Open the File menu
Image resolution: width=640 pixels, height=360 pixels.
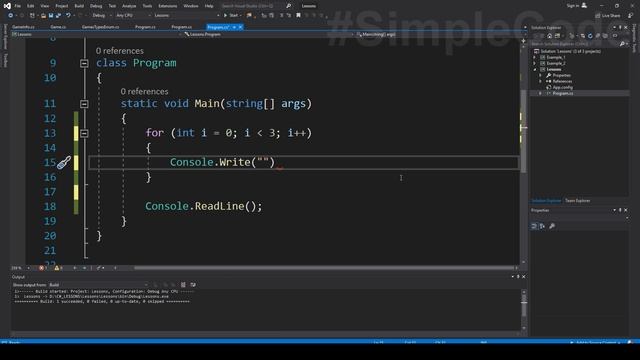pos(18,6)
